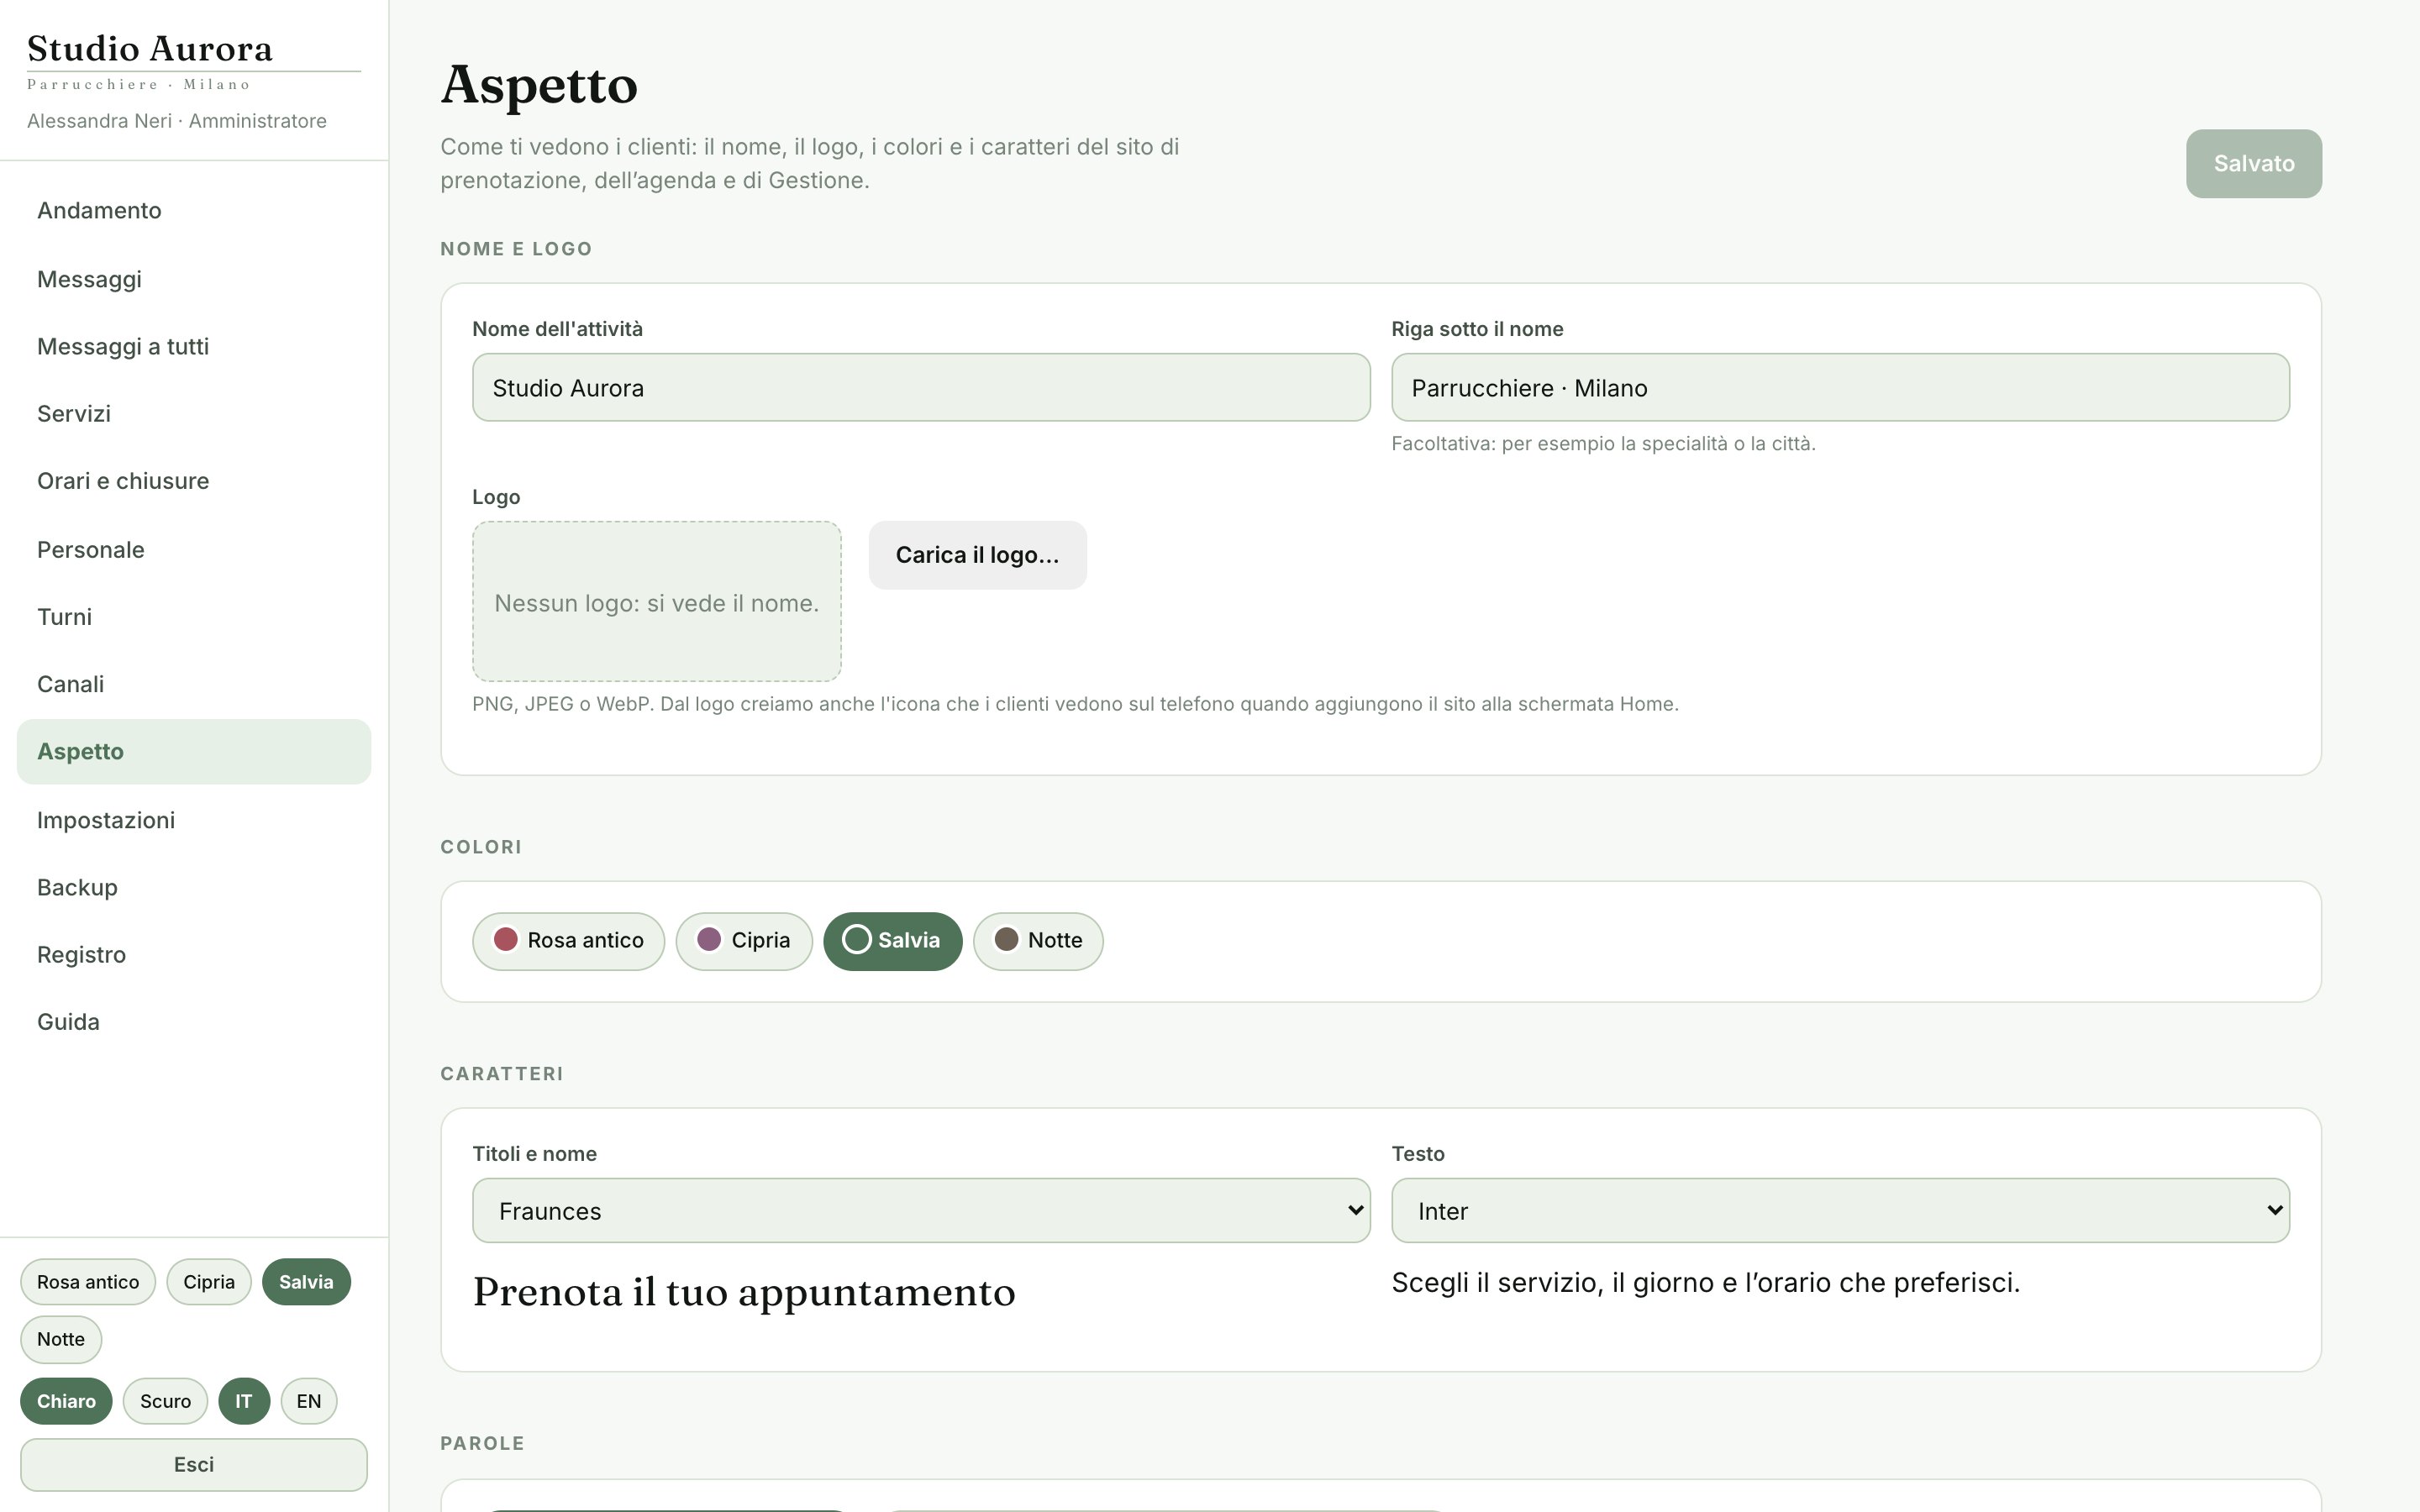Enable Chiaro light mode
Image resolution: width=2420 pixels, height=1512 pixels.
pyautogui.click(x=66, y=1401)
